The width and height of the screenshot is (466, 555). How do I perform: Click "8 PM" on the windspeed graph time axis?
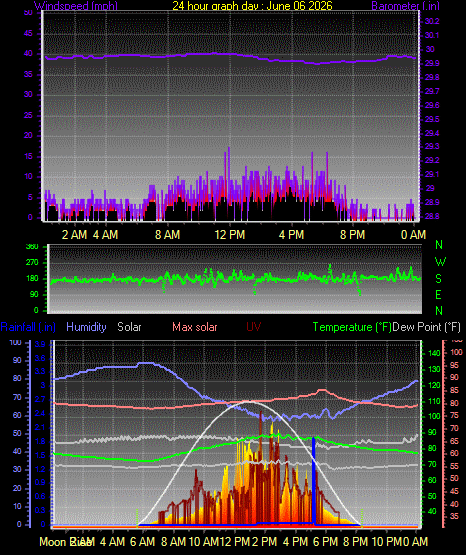pyautogui.click(x=352, y=234)
